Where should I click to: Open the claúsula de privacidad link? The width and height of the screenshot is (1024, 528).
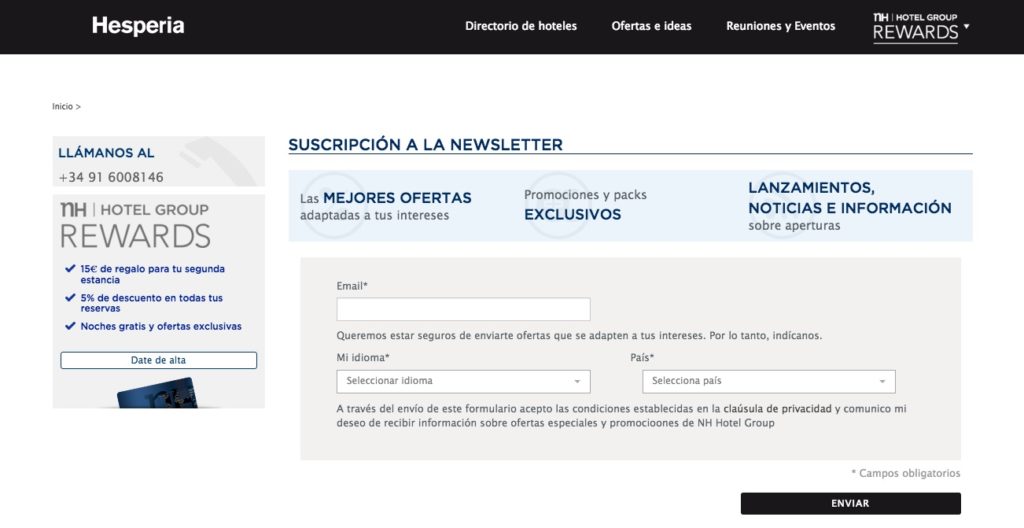pos(777,409)
